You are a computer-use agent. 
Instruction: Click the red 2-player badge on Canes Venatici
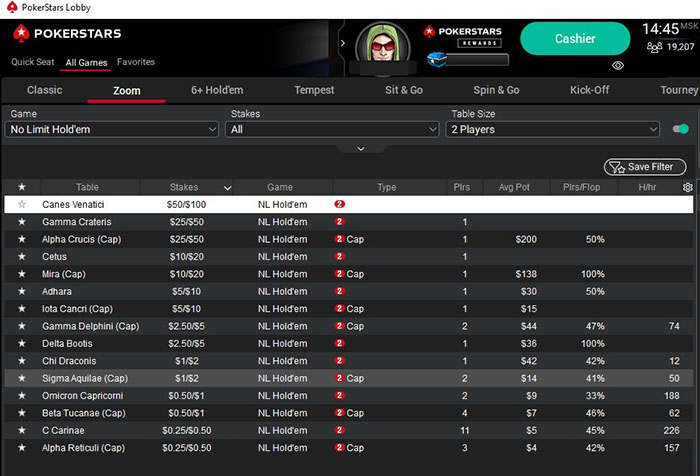[339, 204]
